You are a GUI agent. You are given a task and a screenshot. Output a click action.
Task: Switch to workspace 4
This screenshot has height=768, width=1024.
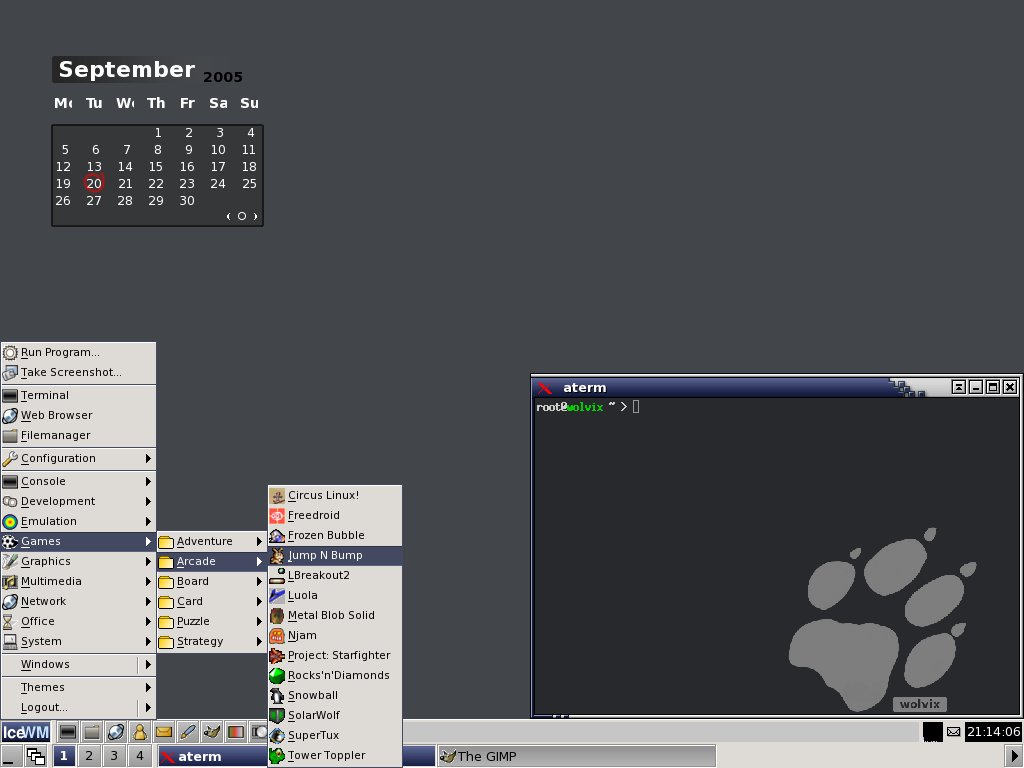point(139,756)
